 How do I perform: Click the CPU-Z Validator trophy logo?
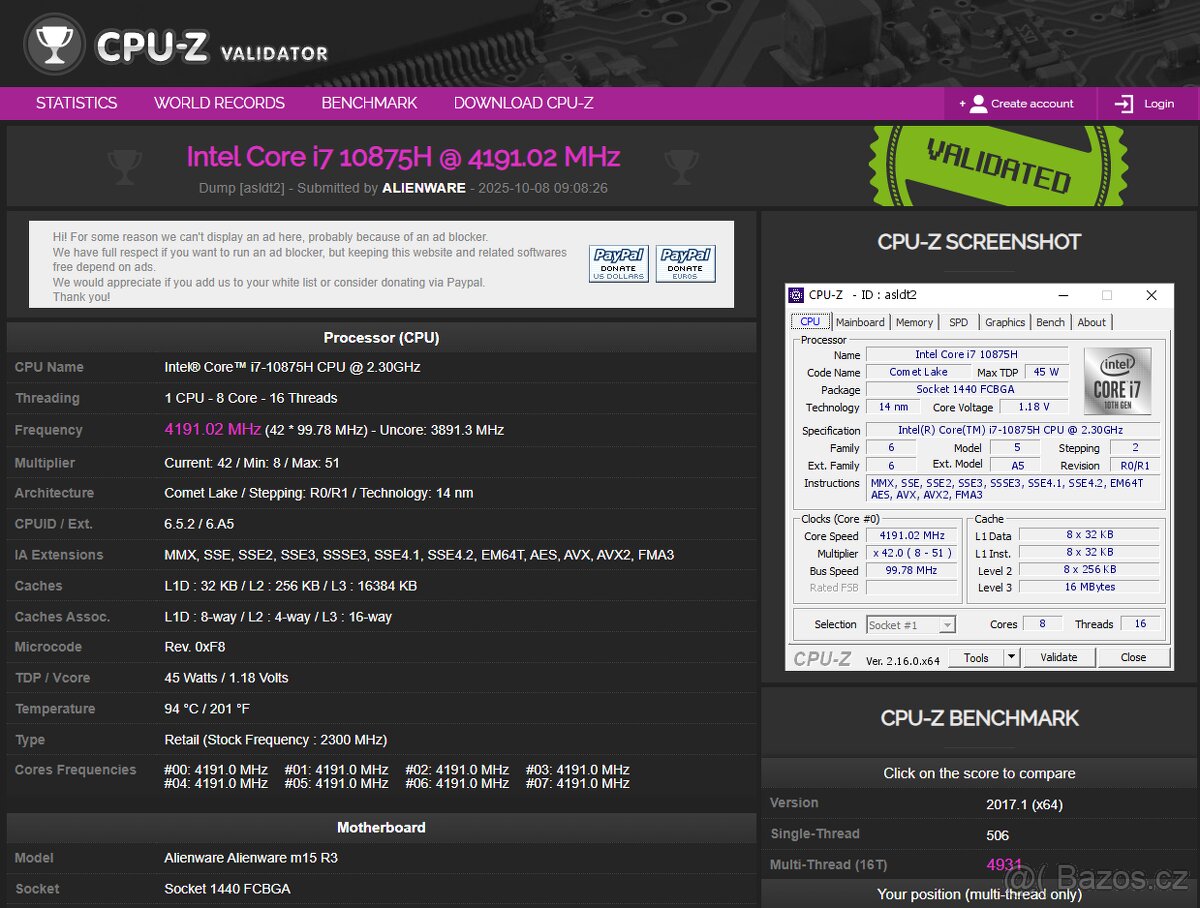coord(55,42)
